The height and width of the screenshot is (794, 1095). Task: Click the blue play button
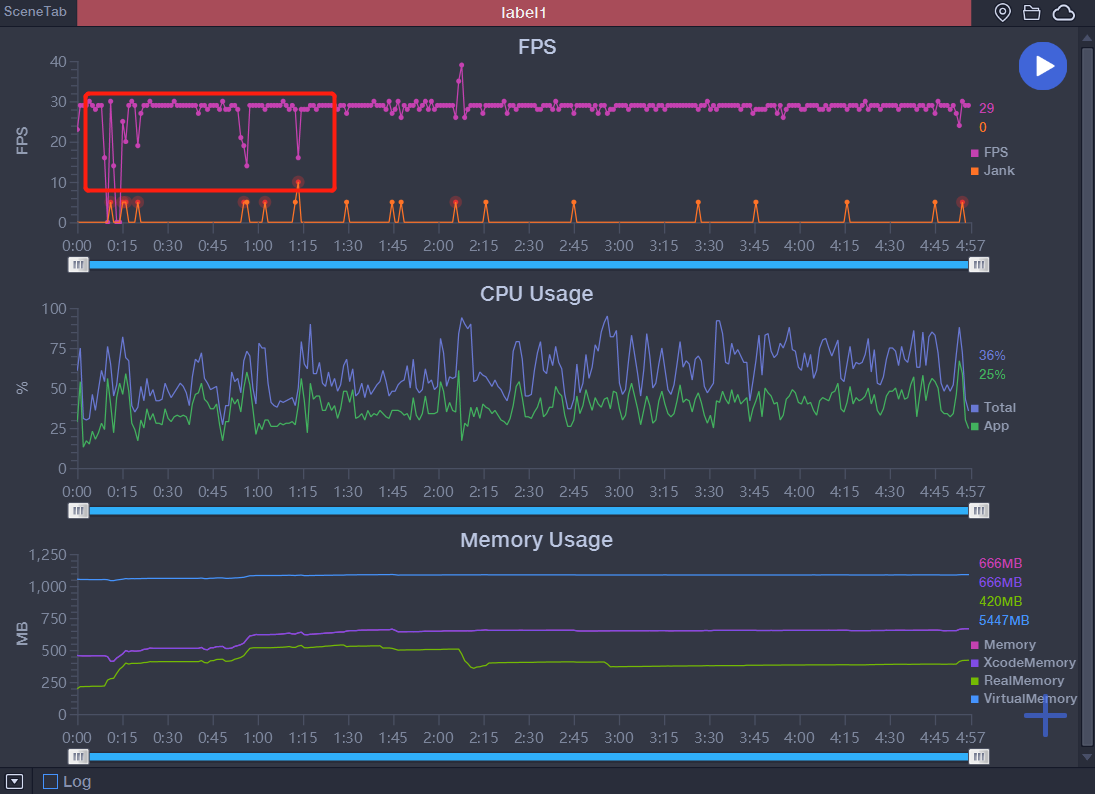tap(1043, 66)
